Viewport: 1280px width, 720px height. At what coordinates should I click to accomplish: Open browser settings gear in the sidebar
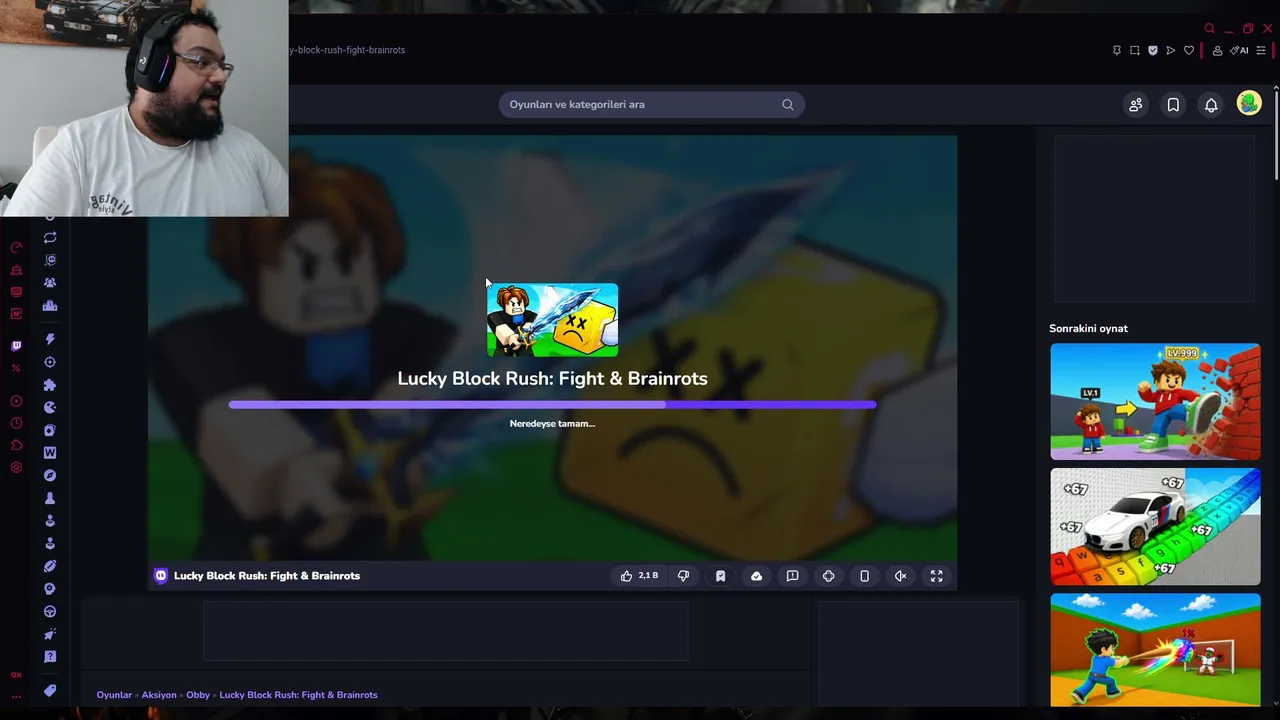16,467
